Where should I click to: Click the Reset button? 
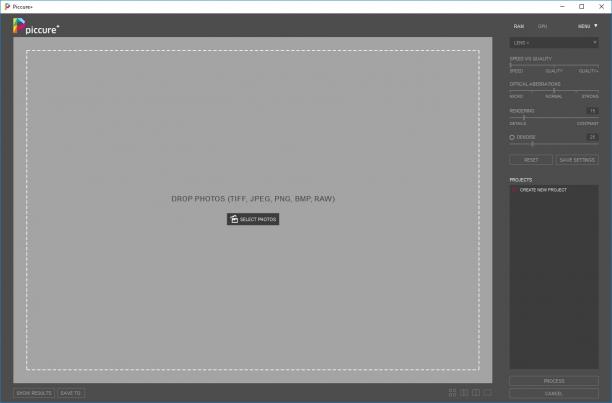[x=531, y=160]
